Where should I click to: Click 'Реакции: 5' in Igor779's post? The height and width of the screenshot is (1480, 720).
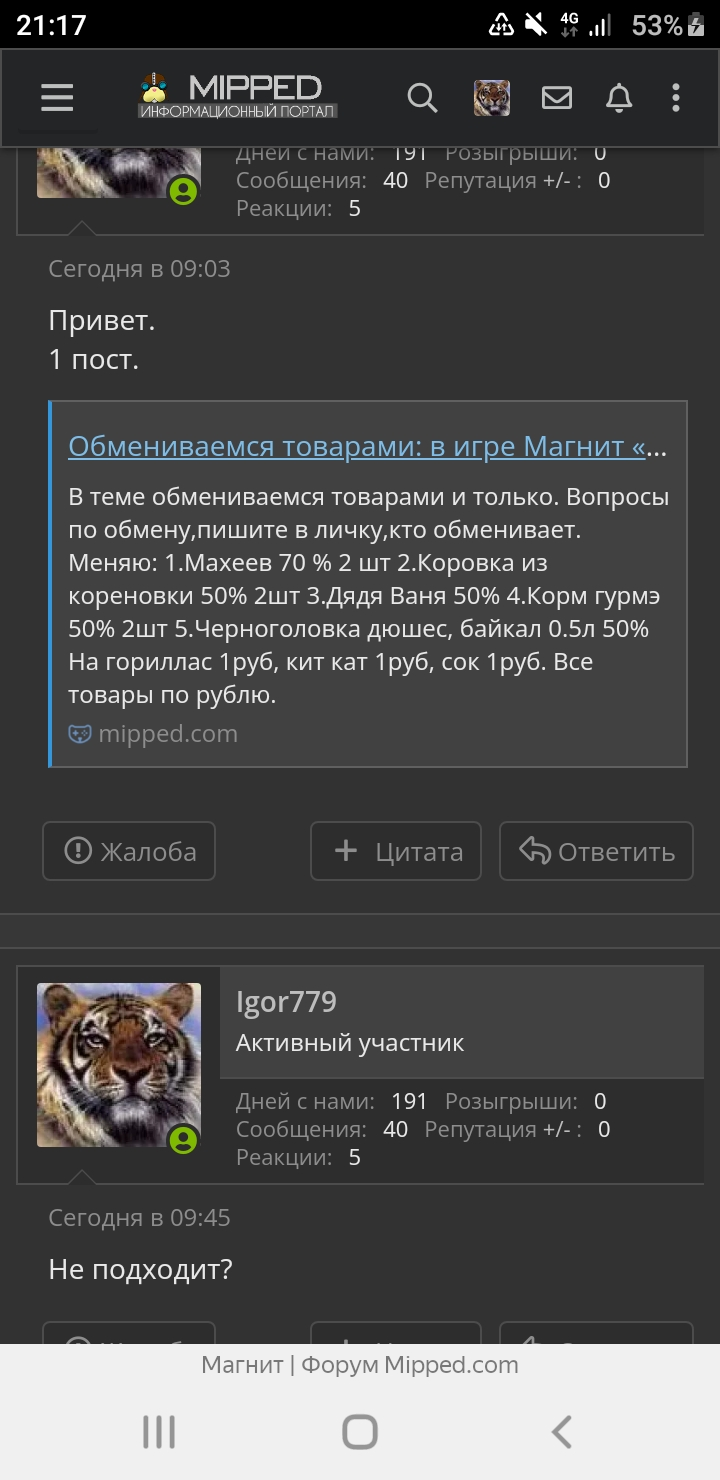(x=298, y=1157)
